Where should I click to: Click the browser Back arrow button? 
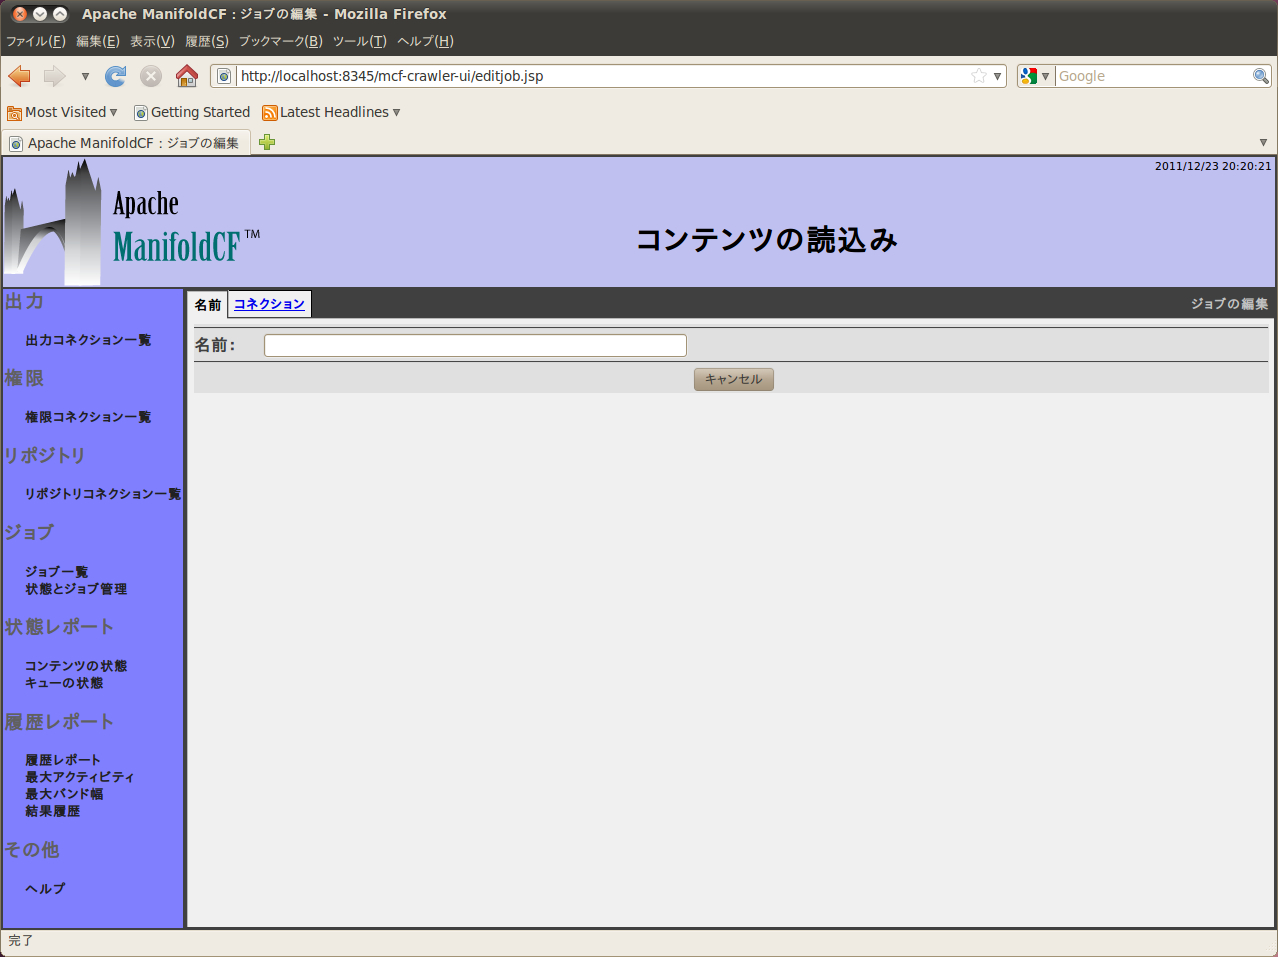[x=19, y=76]
